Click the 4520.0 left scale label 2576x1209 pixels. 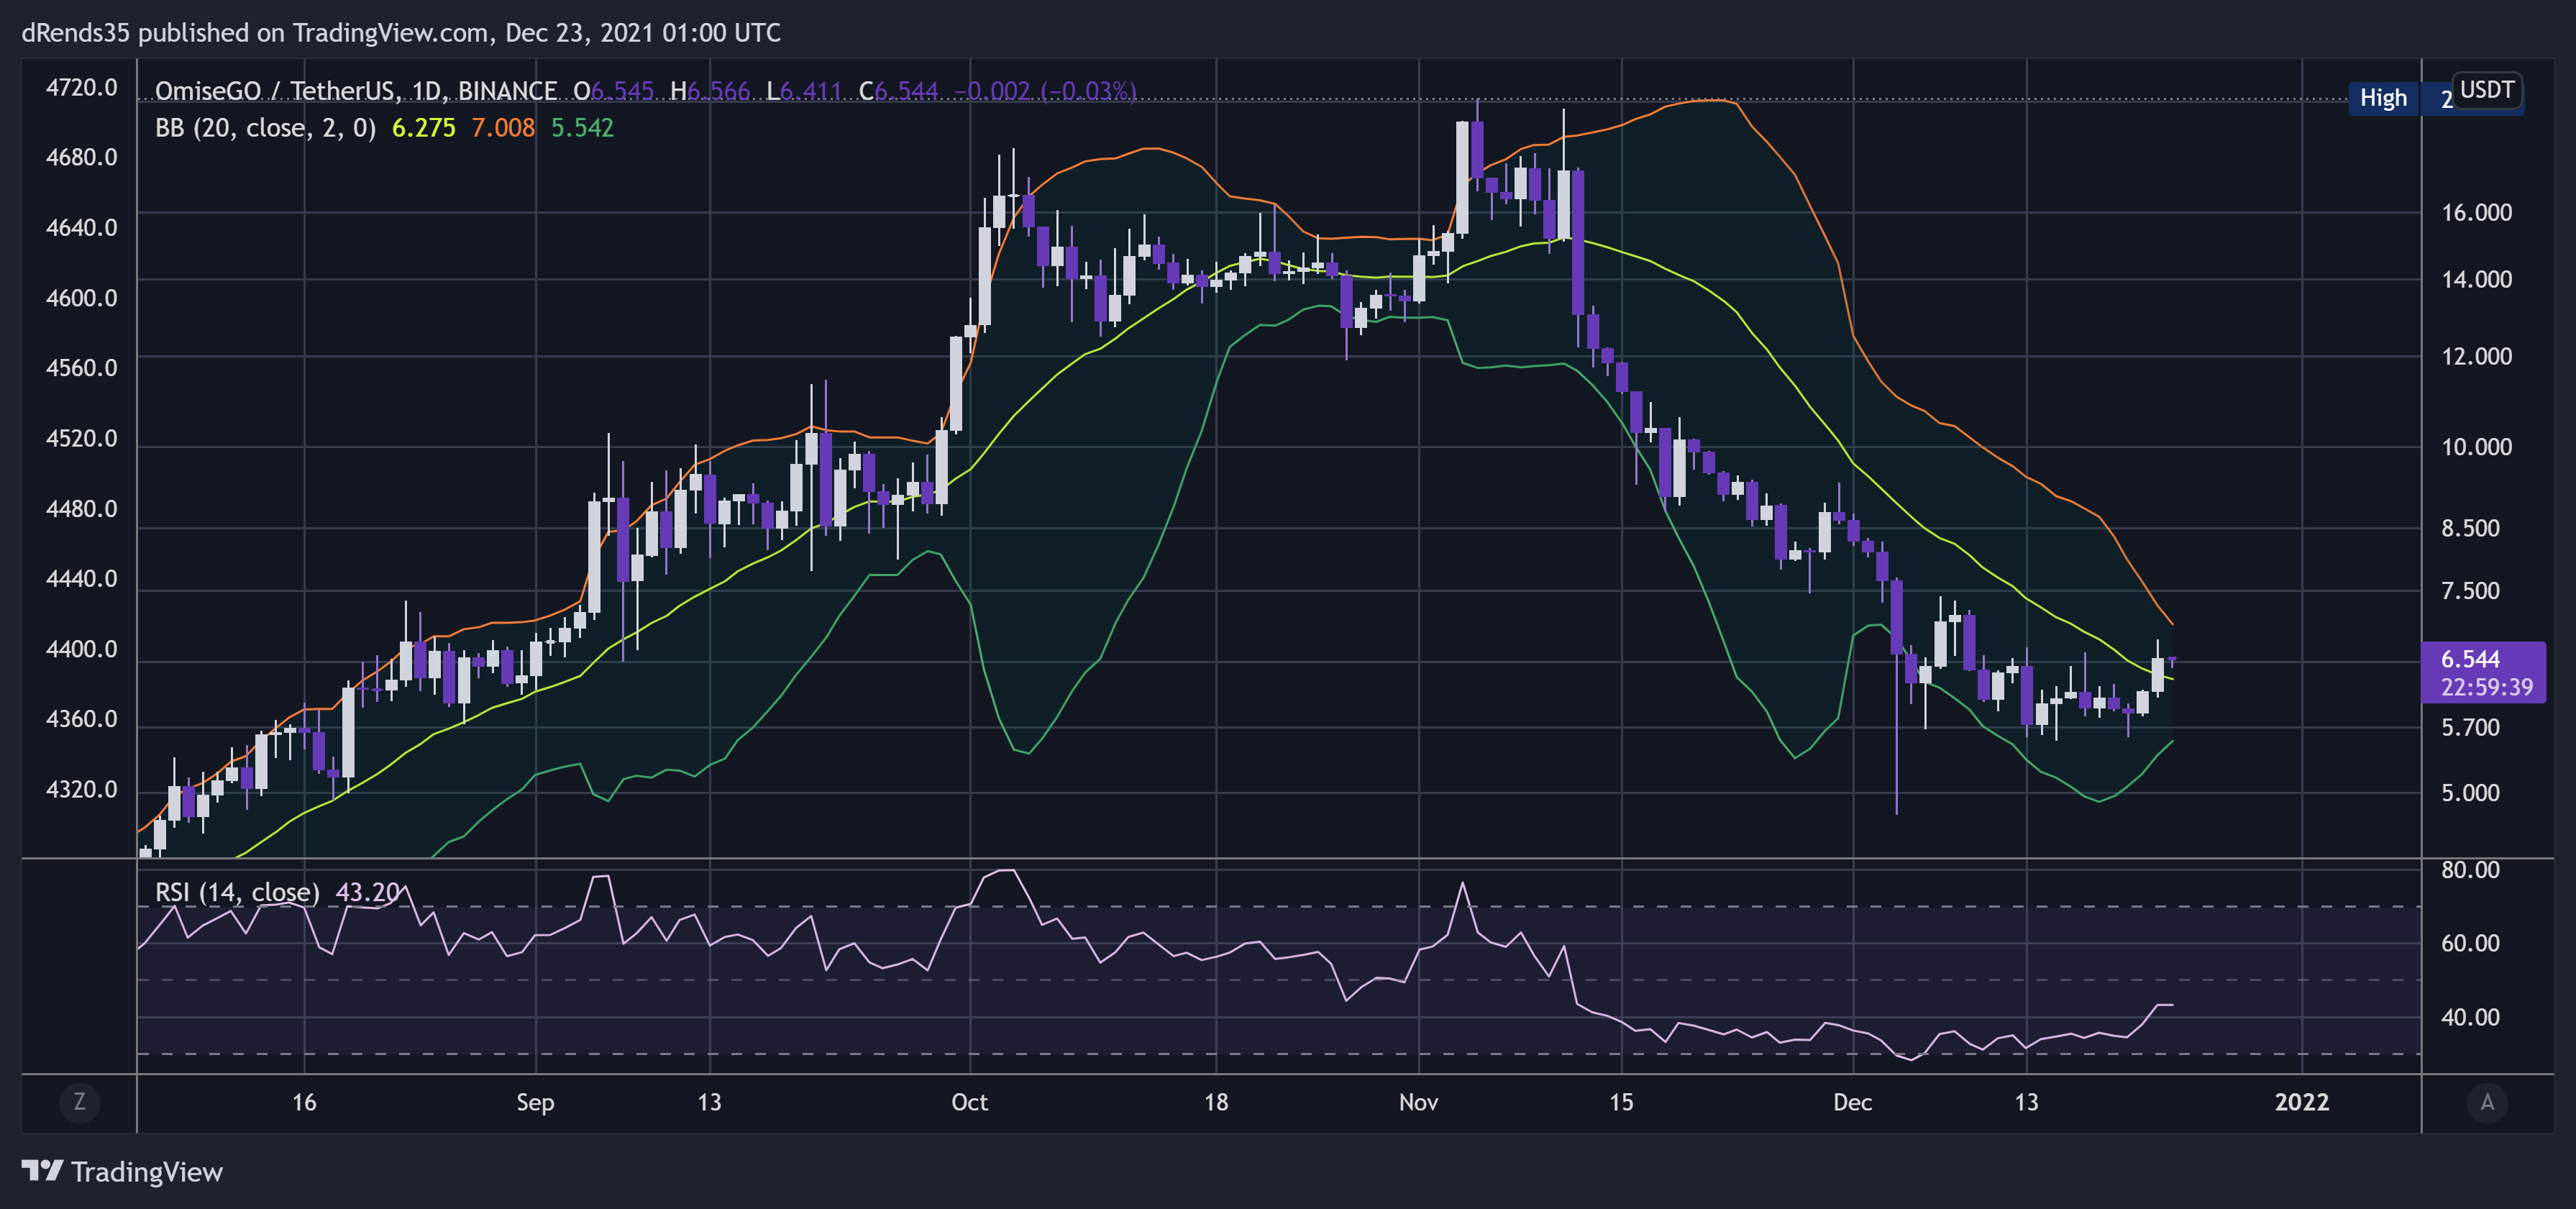81,438
